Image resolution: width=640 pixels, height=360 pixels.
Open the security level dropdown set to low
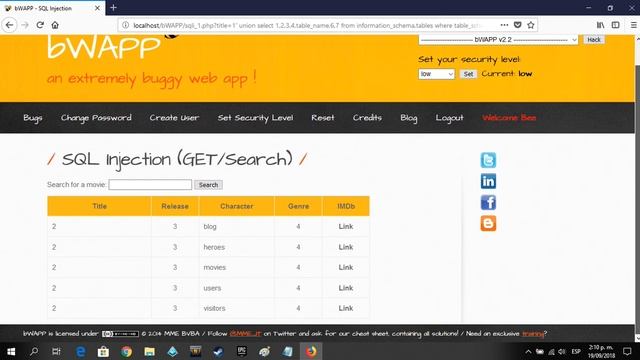coord(436,74)
